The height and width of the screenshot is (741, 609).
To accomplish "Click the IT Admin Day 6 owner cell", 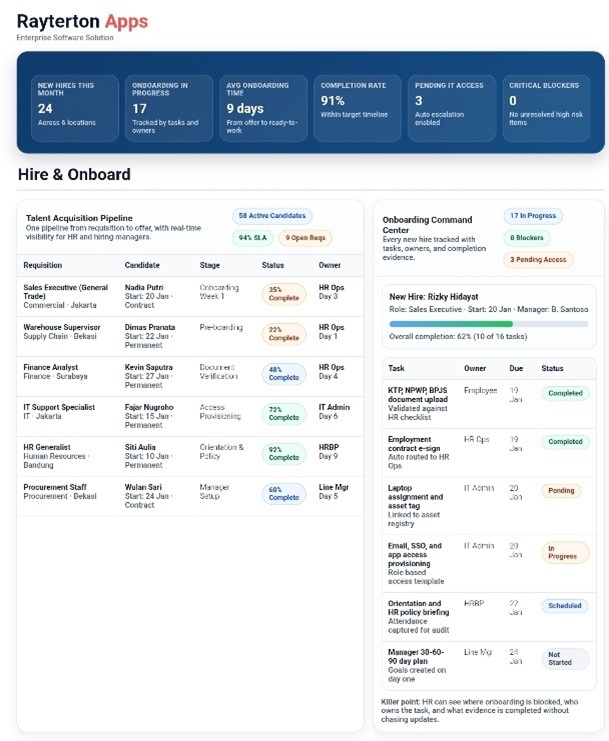I will (334, 412).
